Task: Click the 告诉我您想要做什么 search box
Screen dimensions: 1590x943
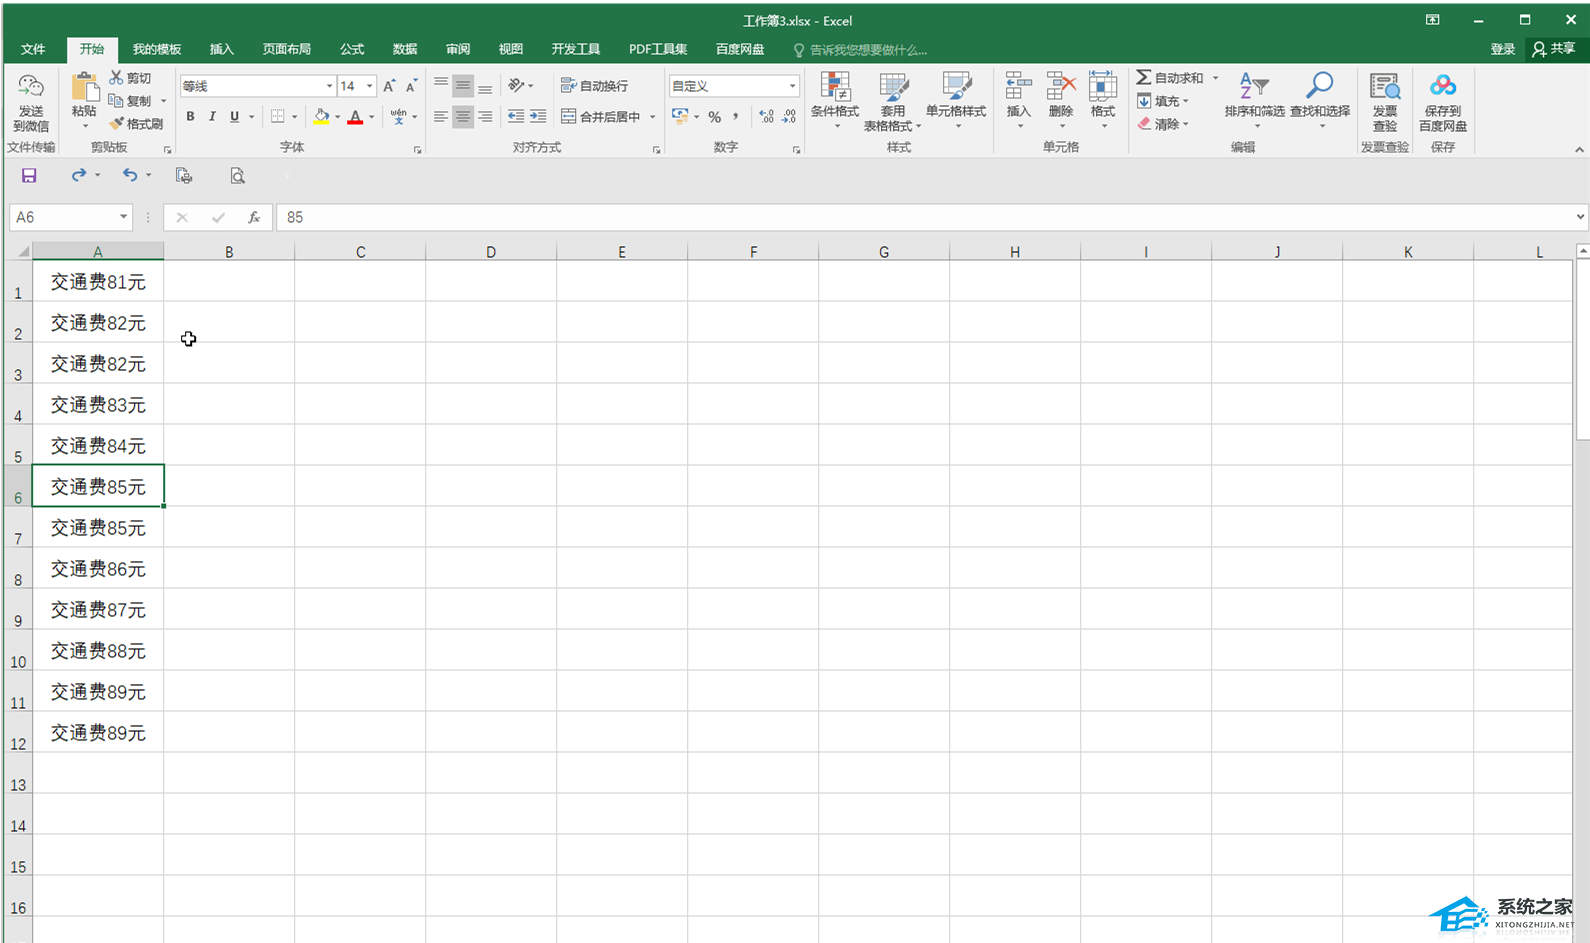Action: 861,49
